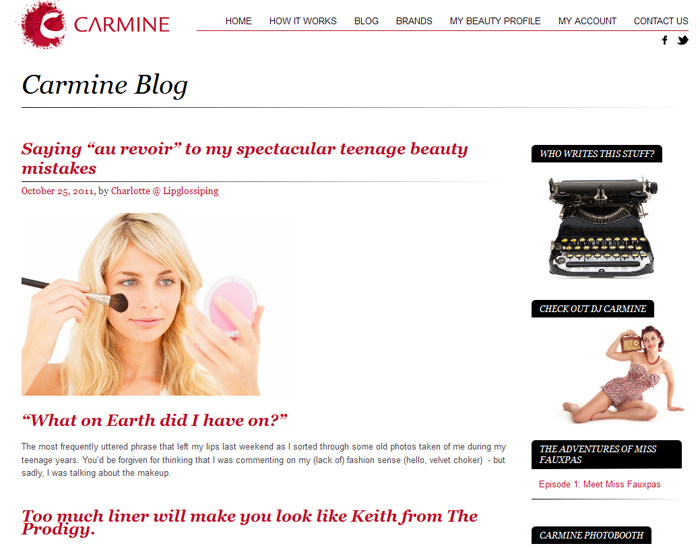
Task: Click the October 25, 2011 date link
Action: click(x=58, y=191)
